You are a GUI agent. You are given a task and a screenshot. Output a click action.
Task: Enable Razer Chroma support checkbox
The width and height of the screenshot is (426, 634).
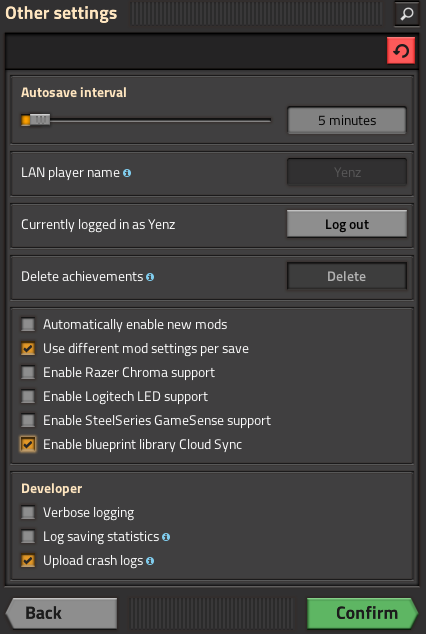tap(28, 372)
